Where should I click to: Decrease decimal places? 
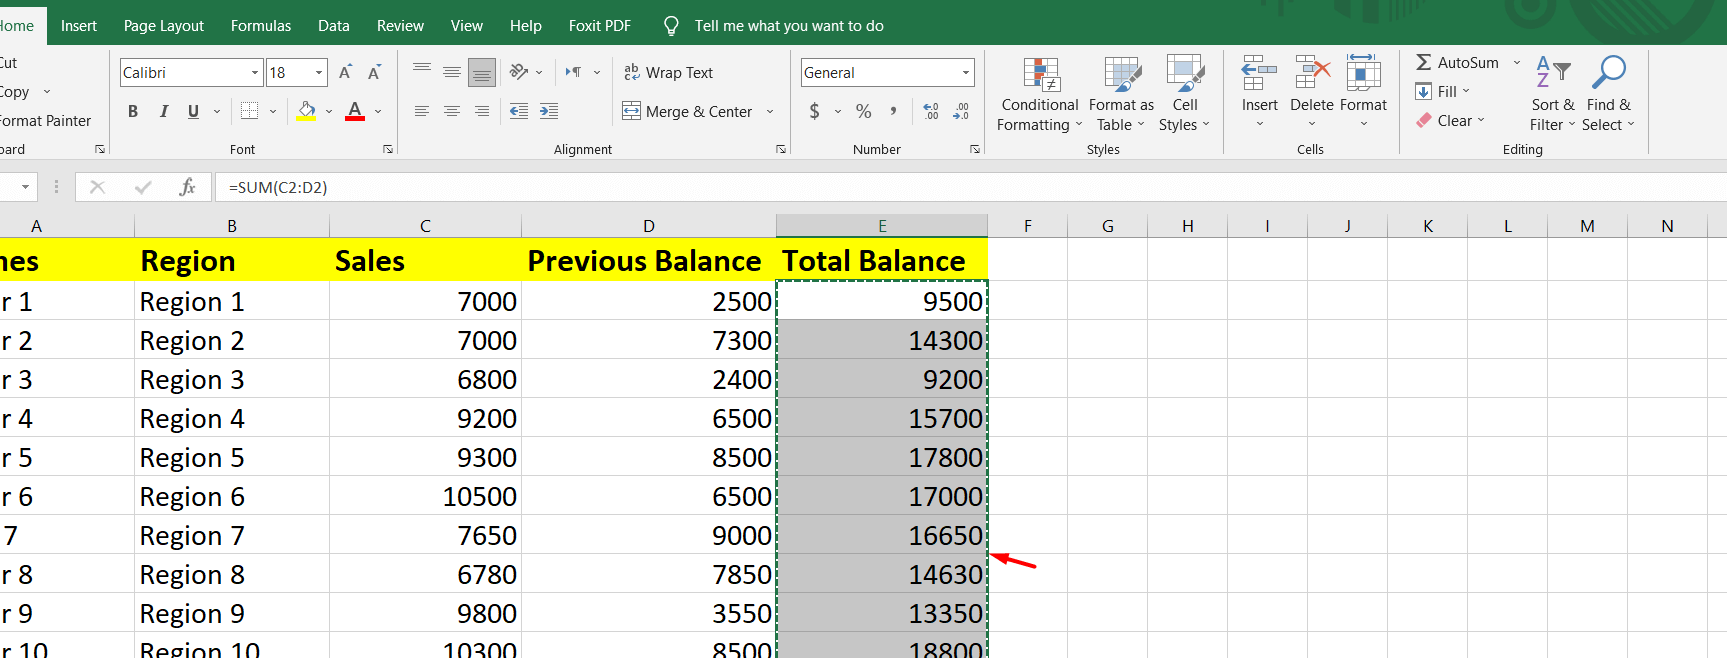(961, 111)
